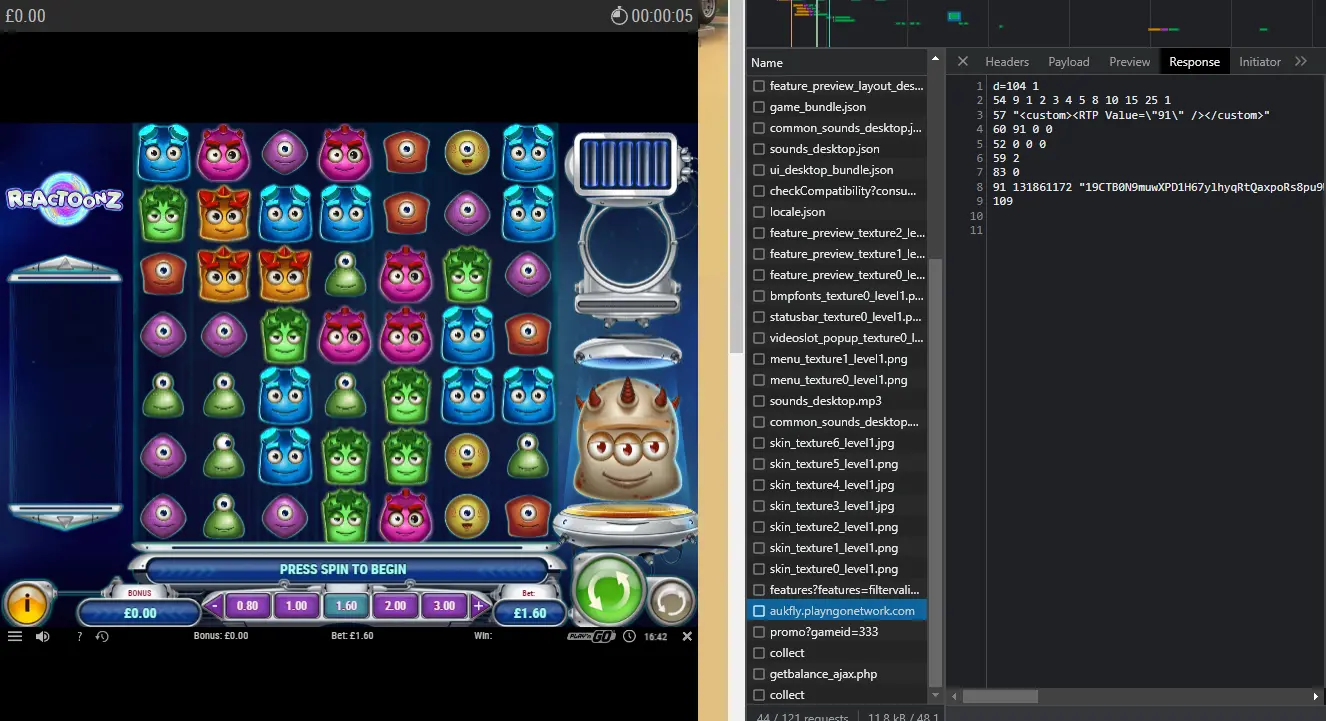The width and height of the screenshot is (1326, 721).
Task: Check the skin_texture6_level1.jpg checkbox
Action: (759, 443)
